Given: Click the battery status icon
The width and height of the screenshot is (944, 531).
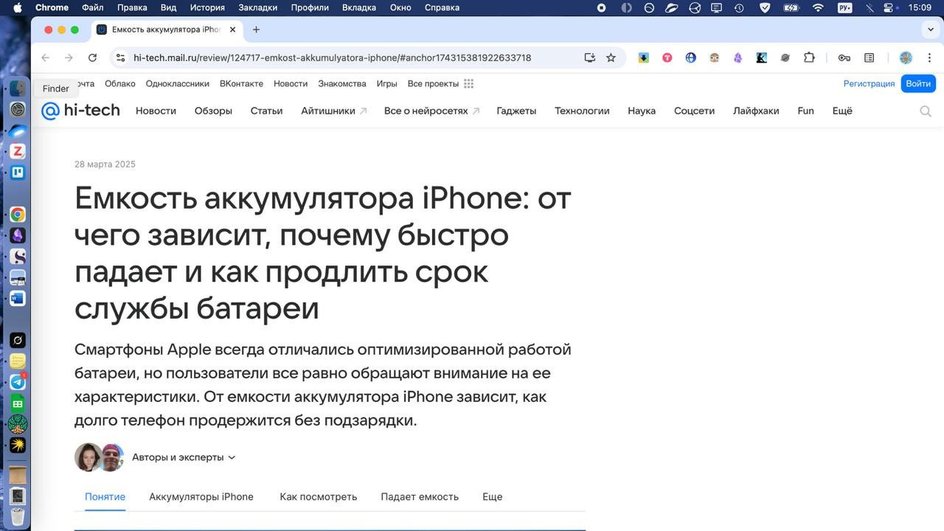Looking at the screenshot, I should coord(790,8).
